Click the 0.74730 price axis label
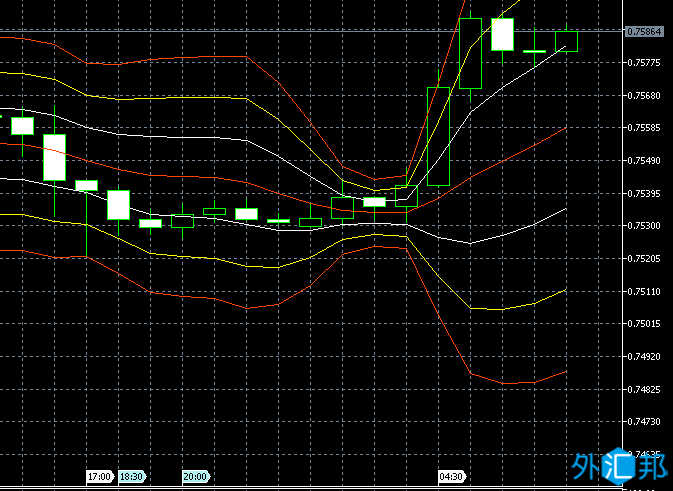The width and height of the screenshot is (673, 491). click(644, 422)
